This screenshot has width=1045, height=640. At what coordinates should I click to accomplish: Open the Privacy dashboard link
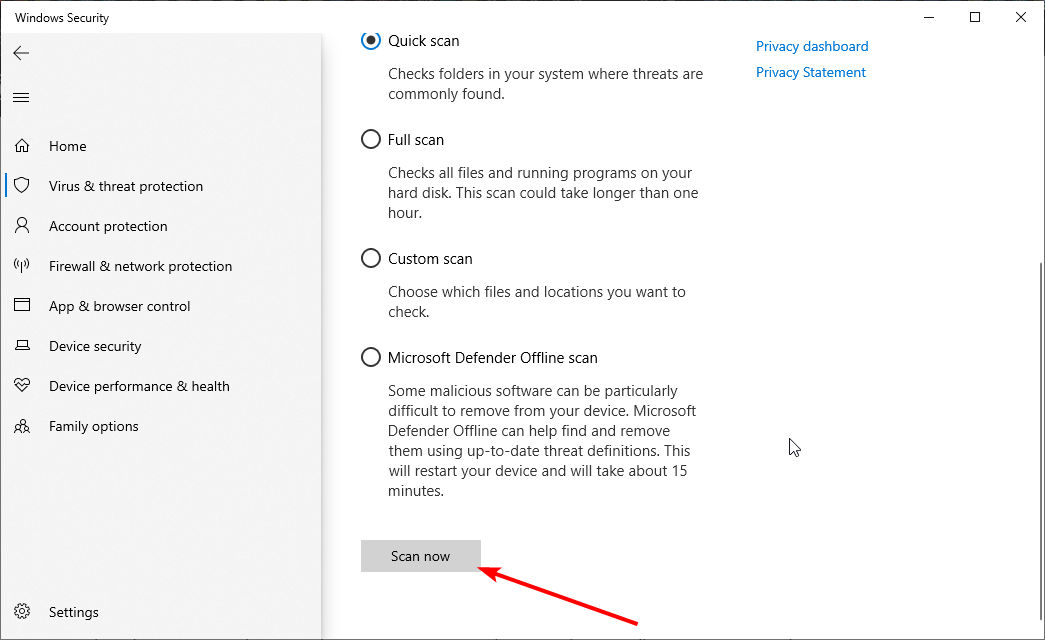click(812, 46)
